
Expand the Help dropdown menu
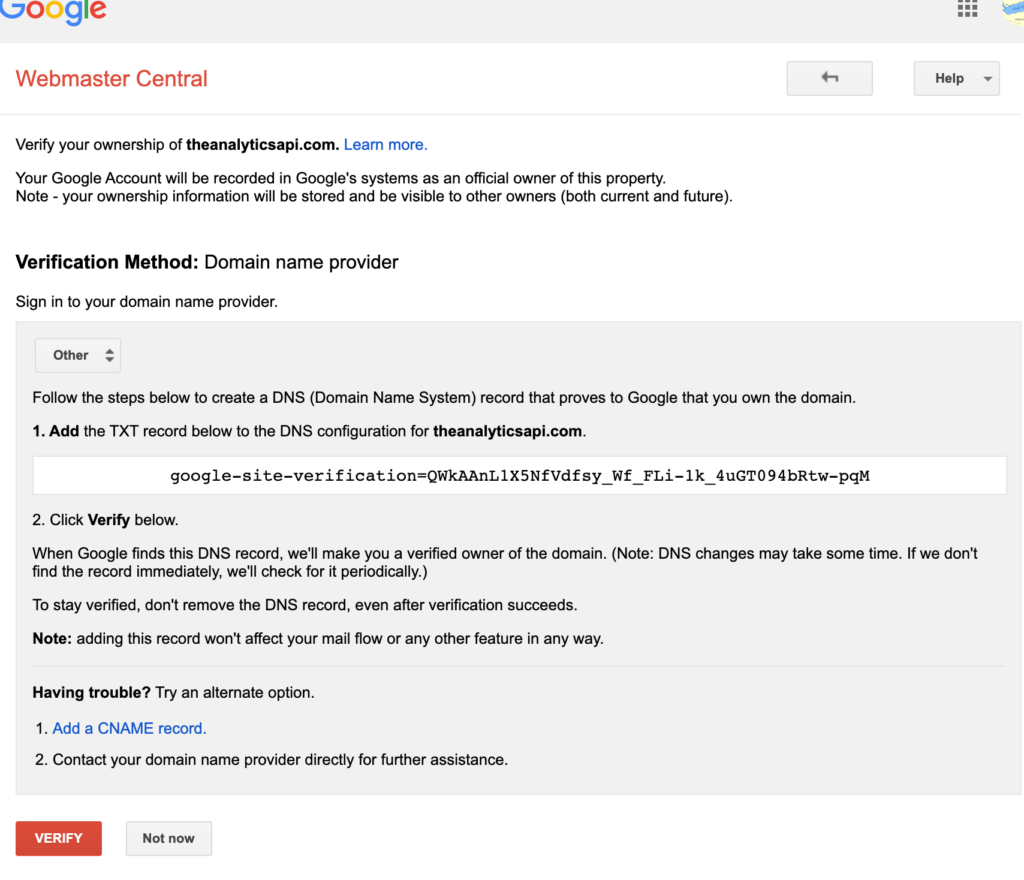click(x=956, y=78)
